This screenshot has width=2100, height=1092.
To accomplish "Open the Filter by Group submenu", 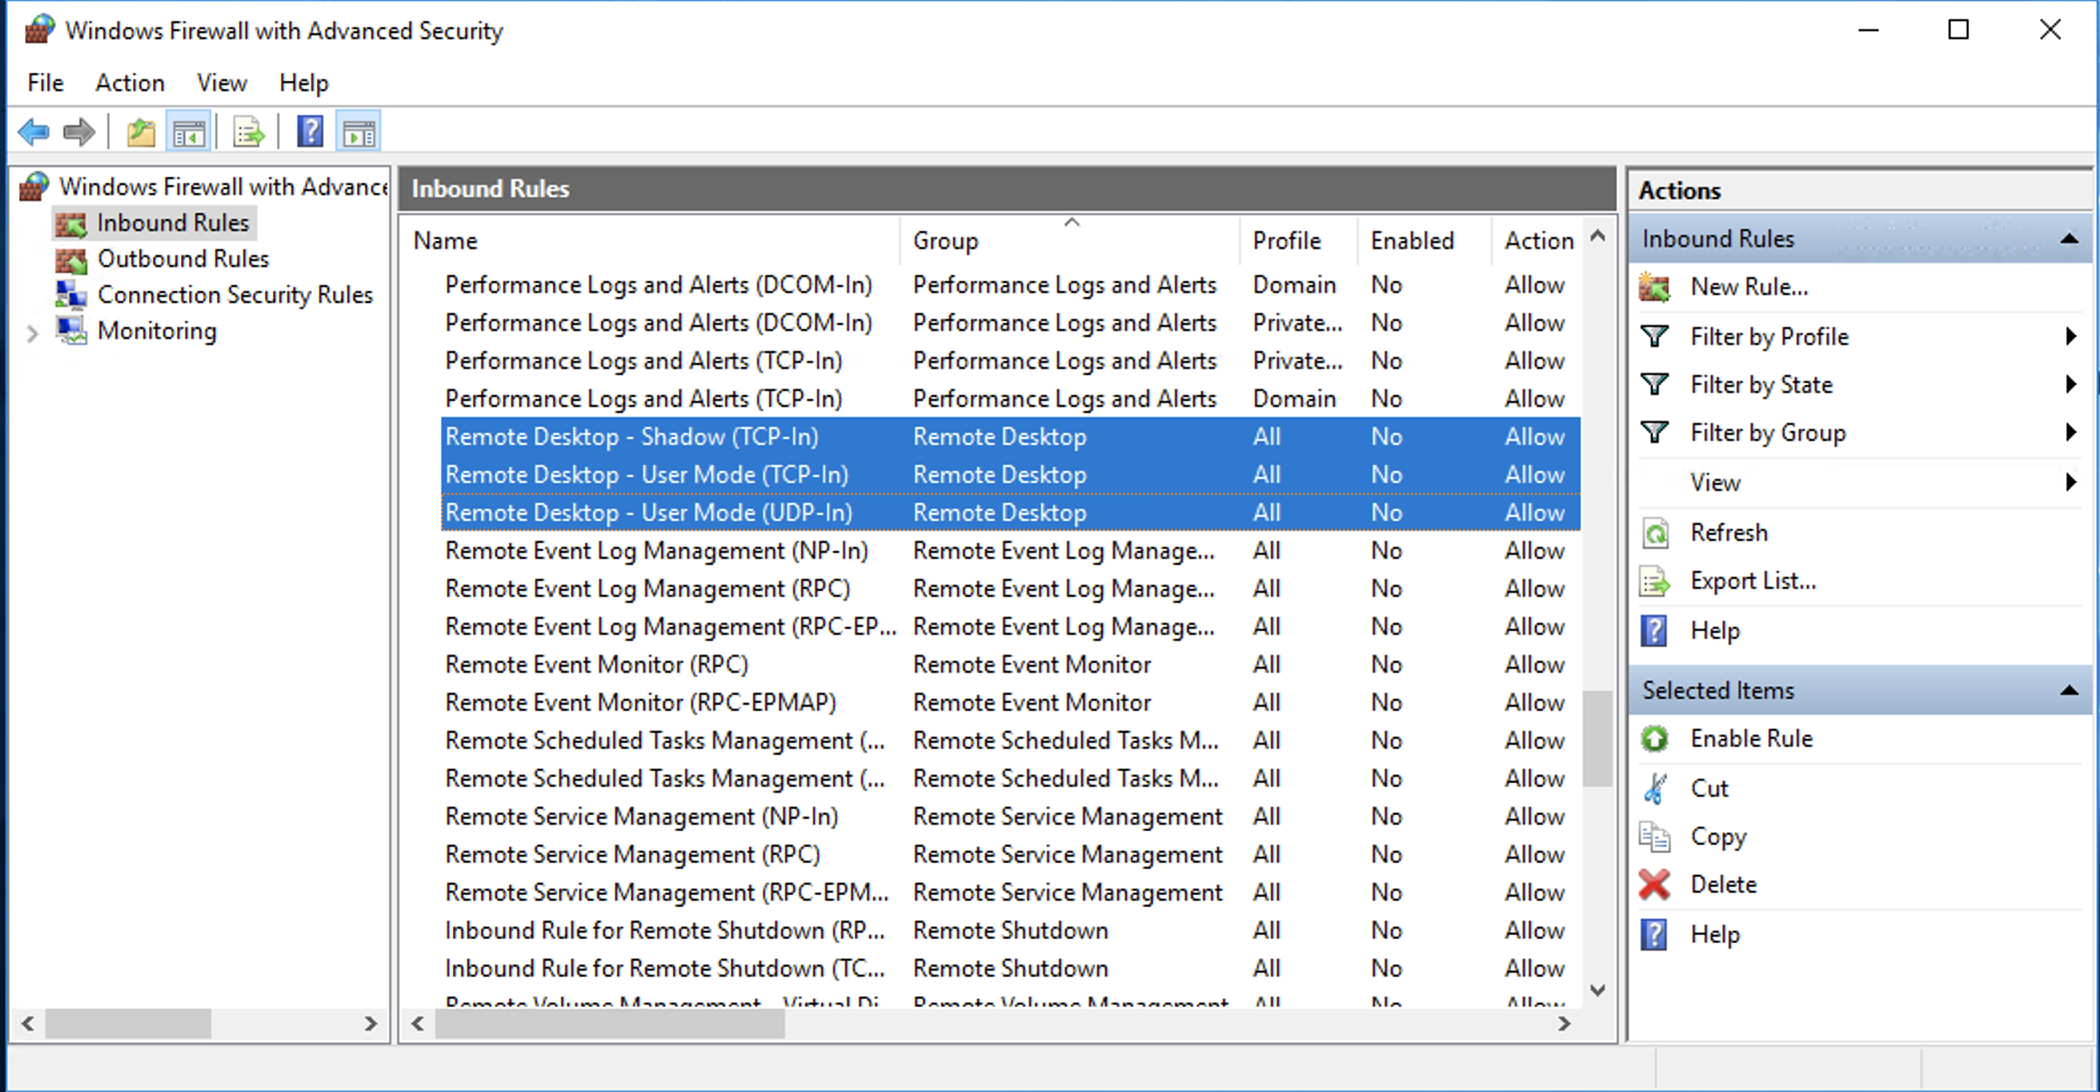I will click(1767, 433).
